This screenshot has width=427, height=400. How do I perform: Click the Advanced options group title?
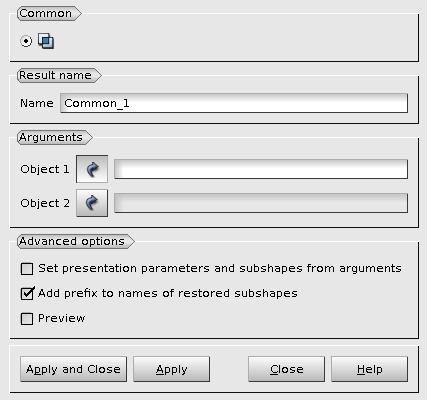pos(72,241)
